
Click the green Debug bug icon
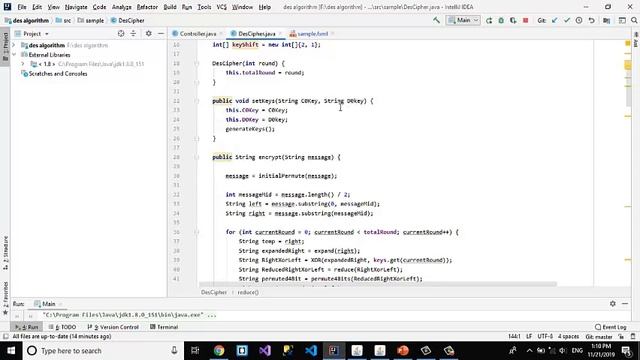(x=501, y=20)
